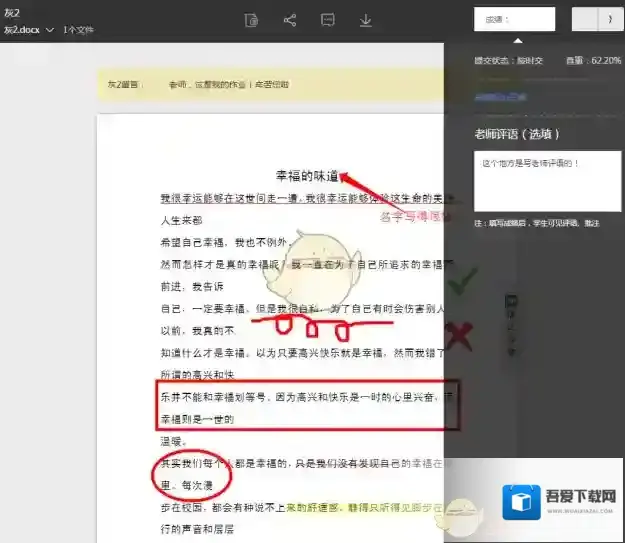Click the document line 前进，我告诉
The image size is (625, 543).
pyautogui.click(x=192, y=286)
